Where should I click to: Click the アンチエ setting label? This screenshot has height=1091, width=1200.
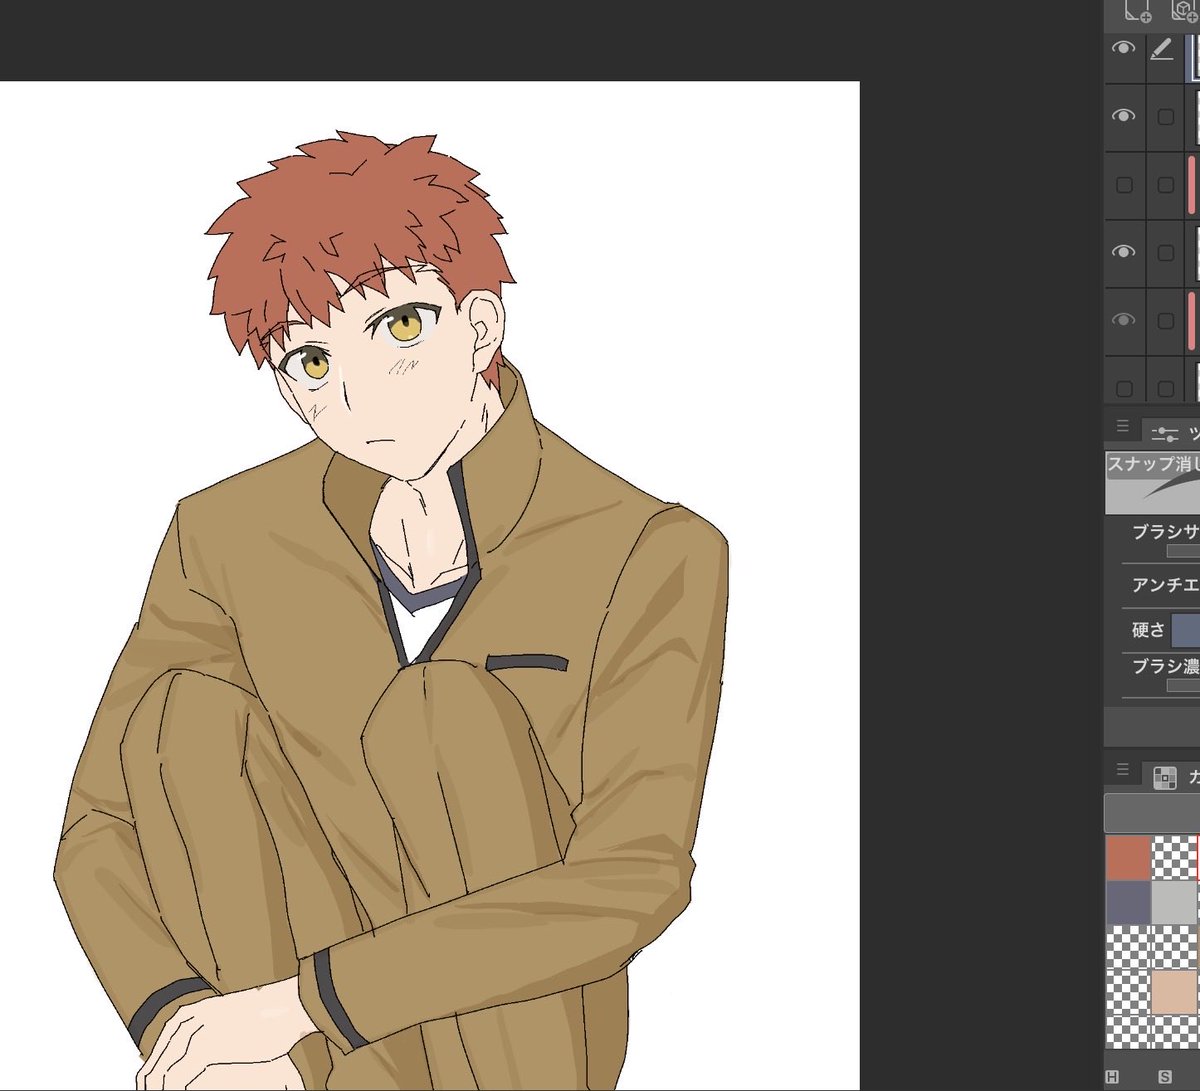tap(1165, 585)
